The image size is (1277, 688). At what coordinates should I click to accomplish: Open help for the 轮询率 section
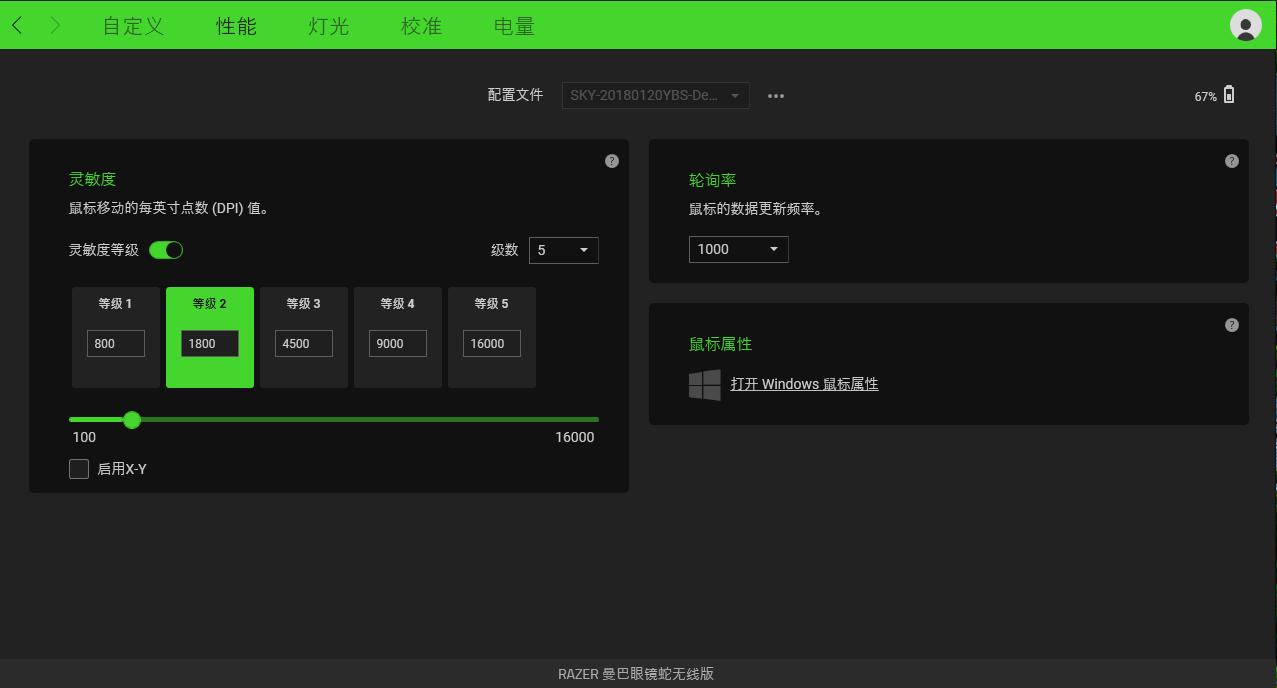(1231, 160)
